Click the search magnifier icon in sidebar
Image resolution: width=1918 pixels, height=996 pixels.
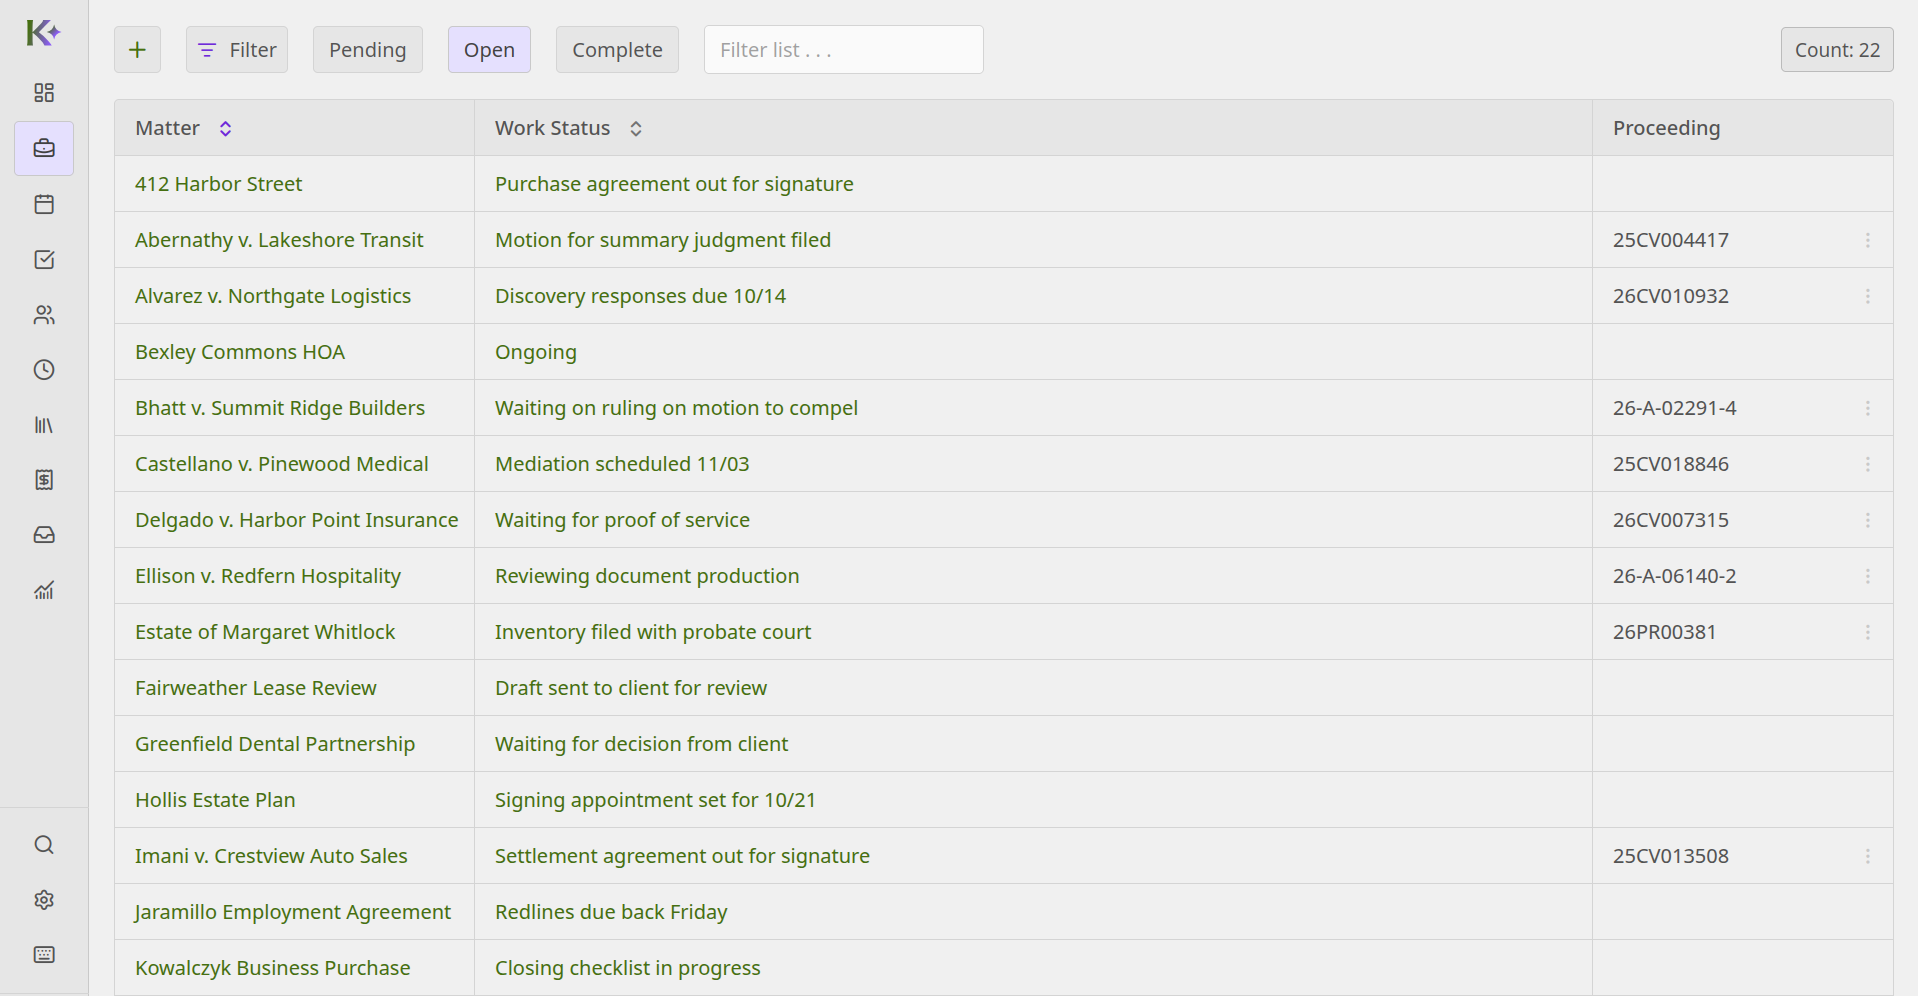point(44,845)
